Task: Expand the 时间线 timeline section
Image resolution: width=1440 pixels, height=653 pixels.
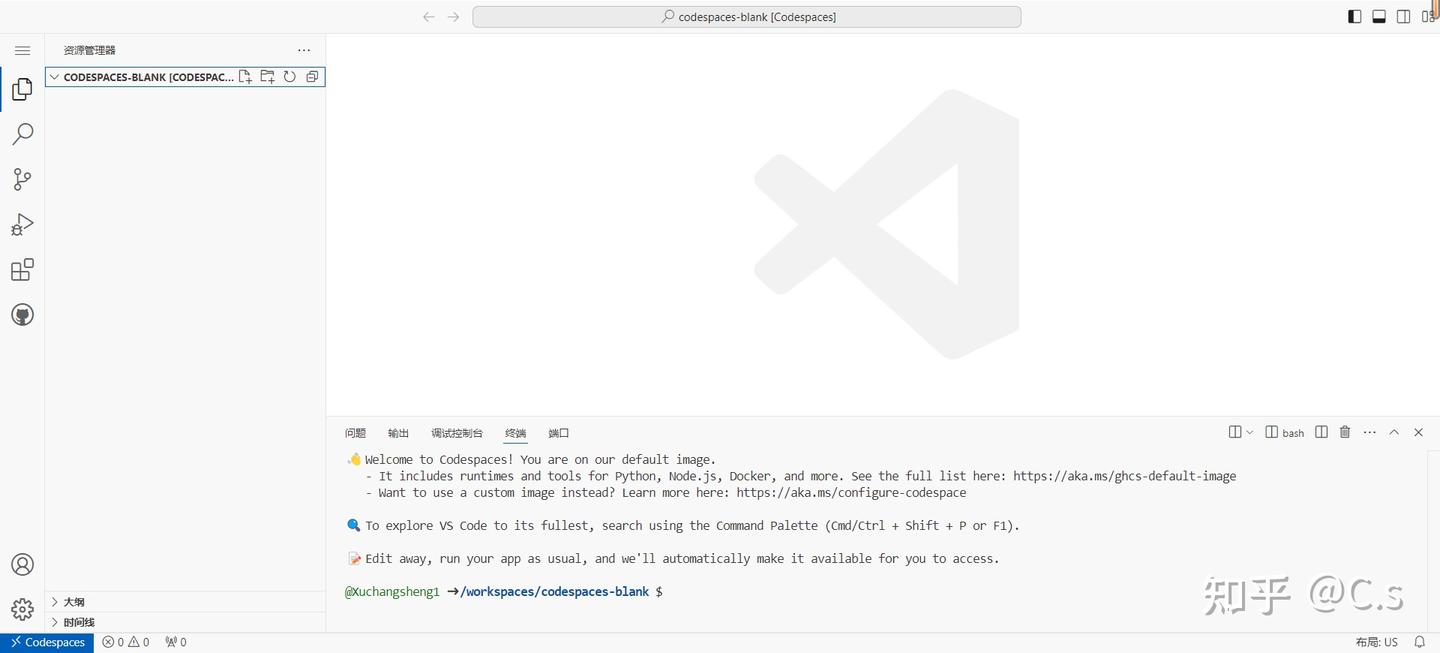Action: tap(77, 621)
